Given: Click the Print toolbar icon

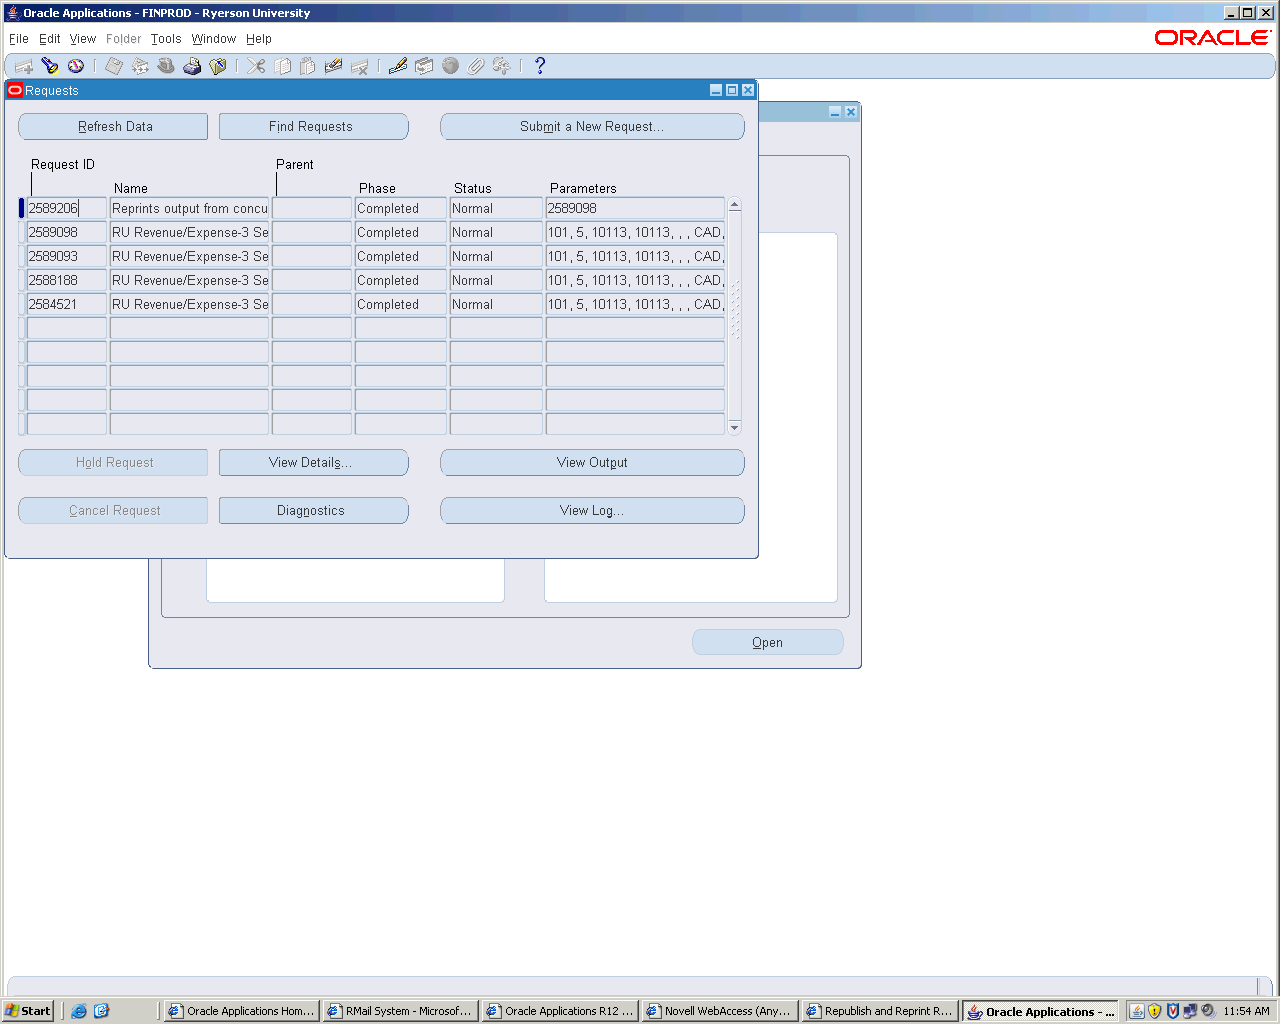Looking at the screenshot, I should pyautogui.click(x=192, y=66).
